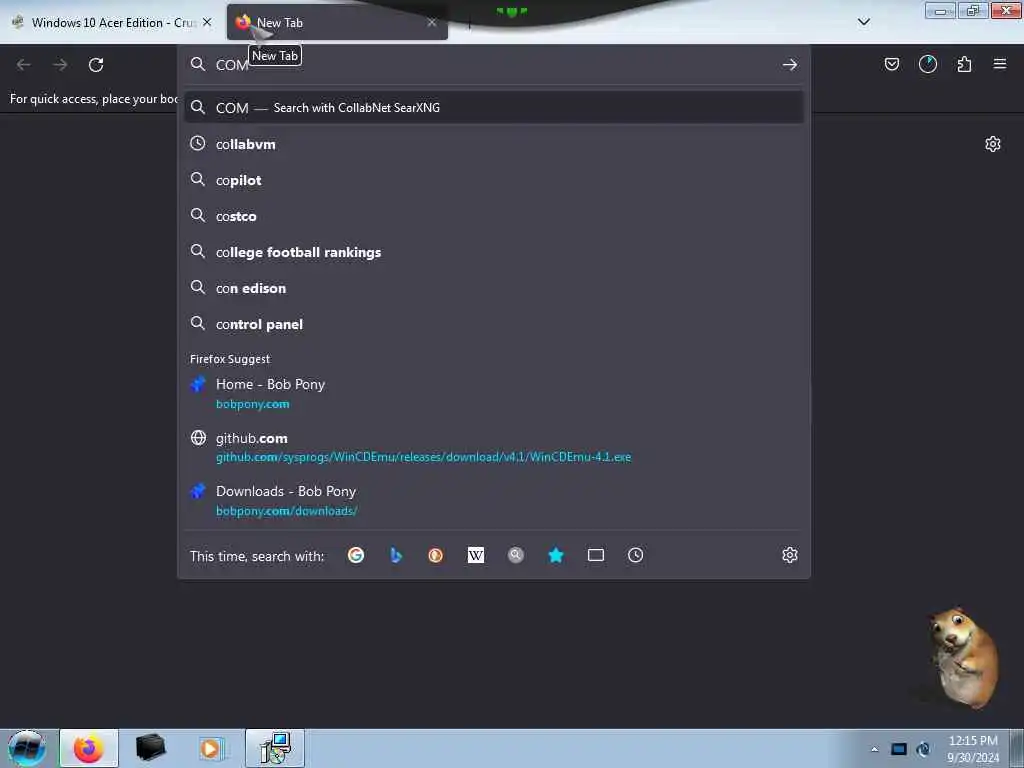Reload the current page

[96, 65]
